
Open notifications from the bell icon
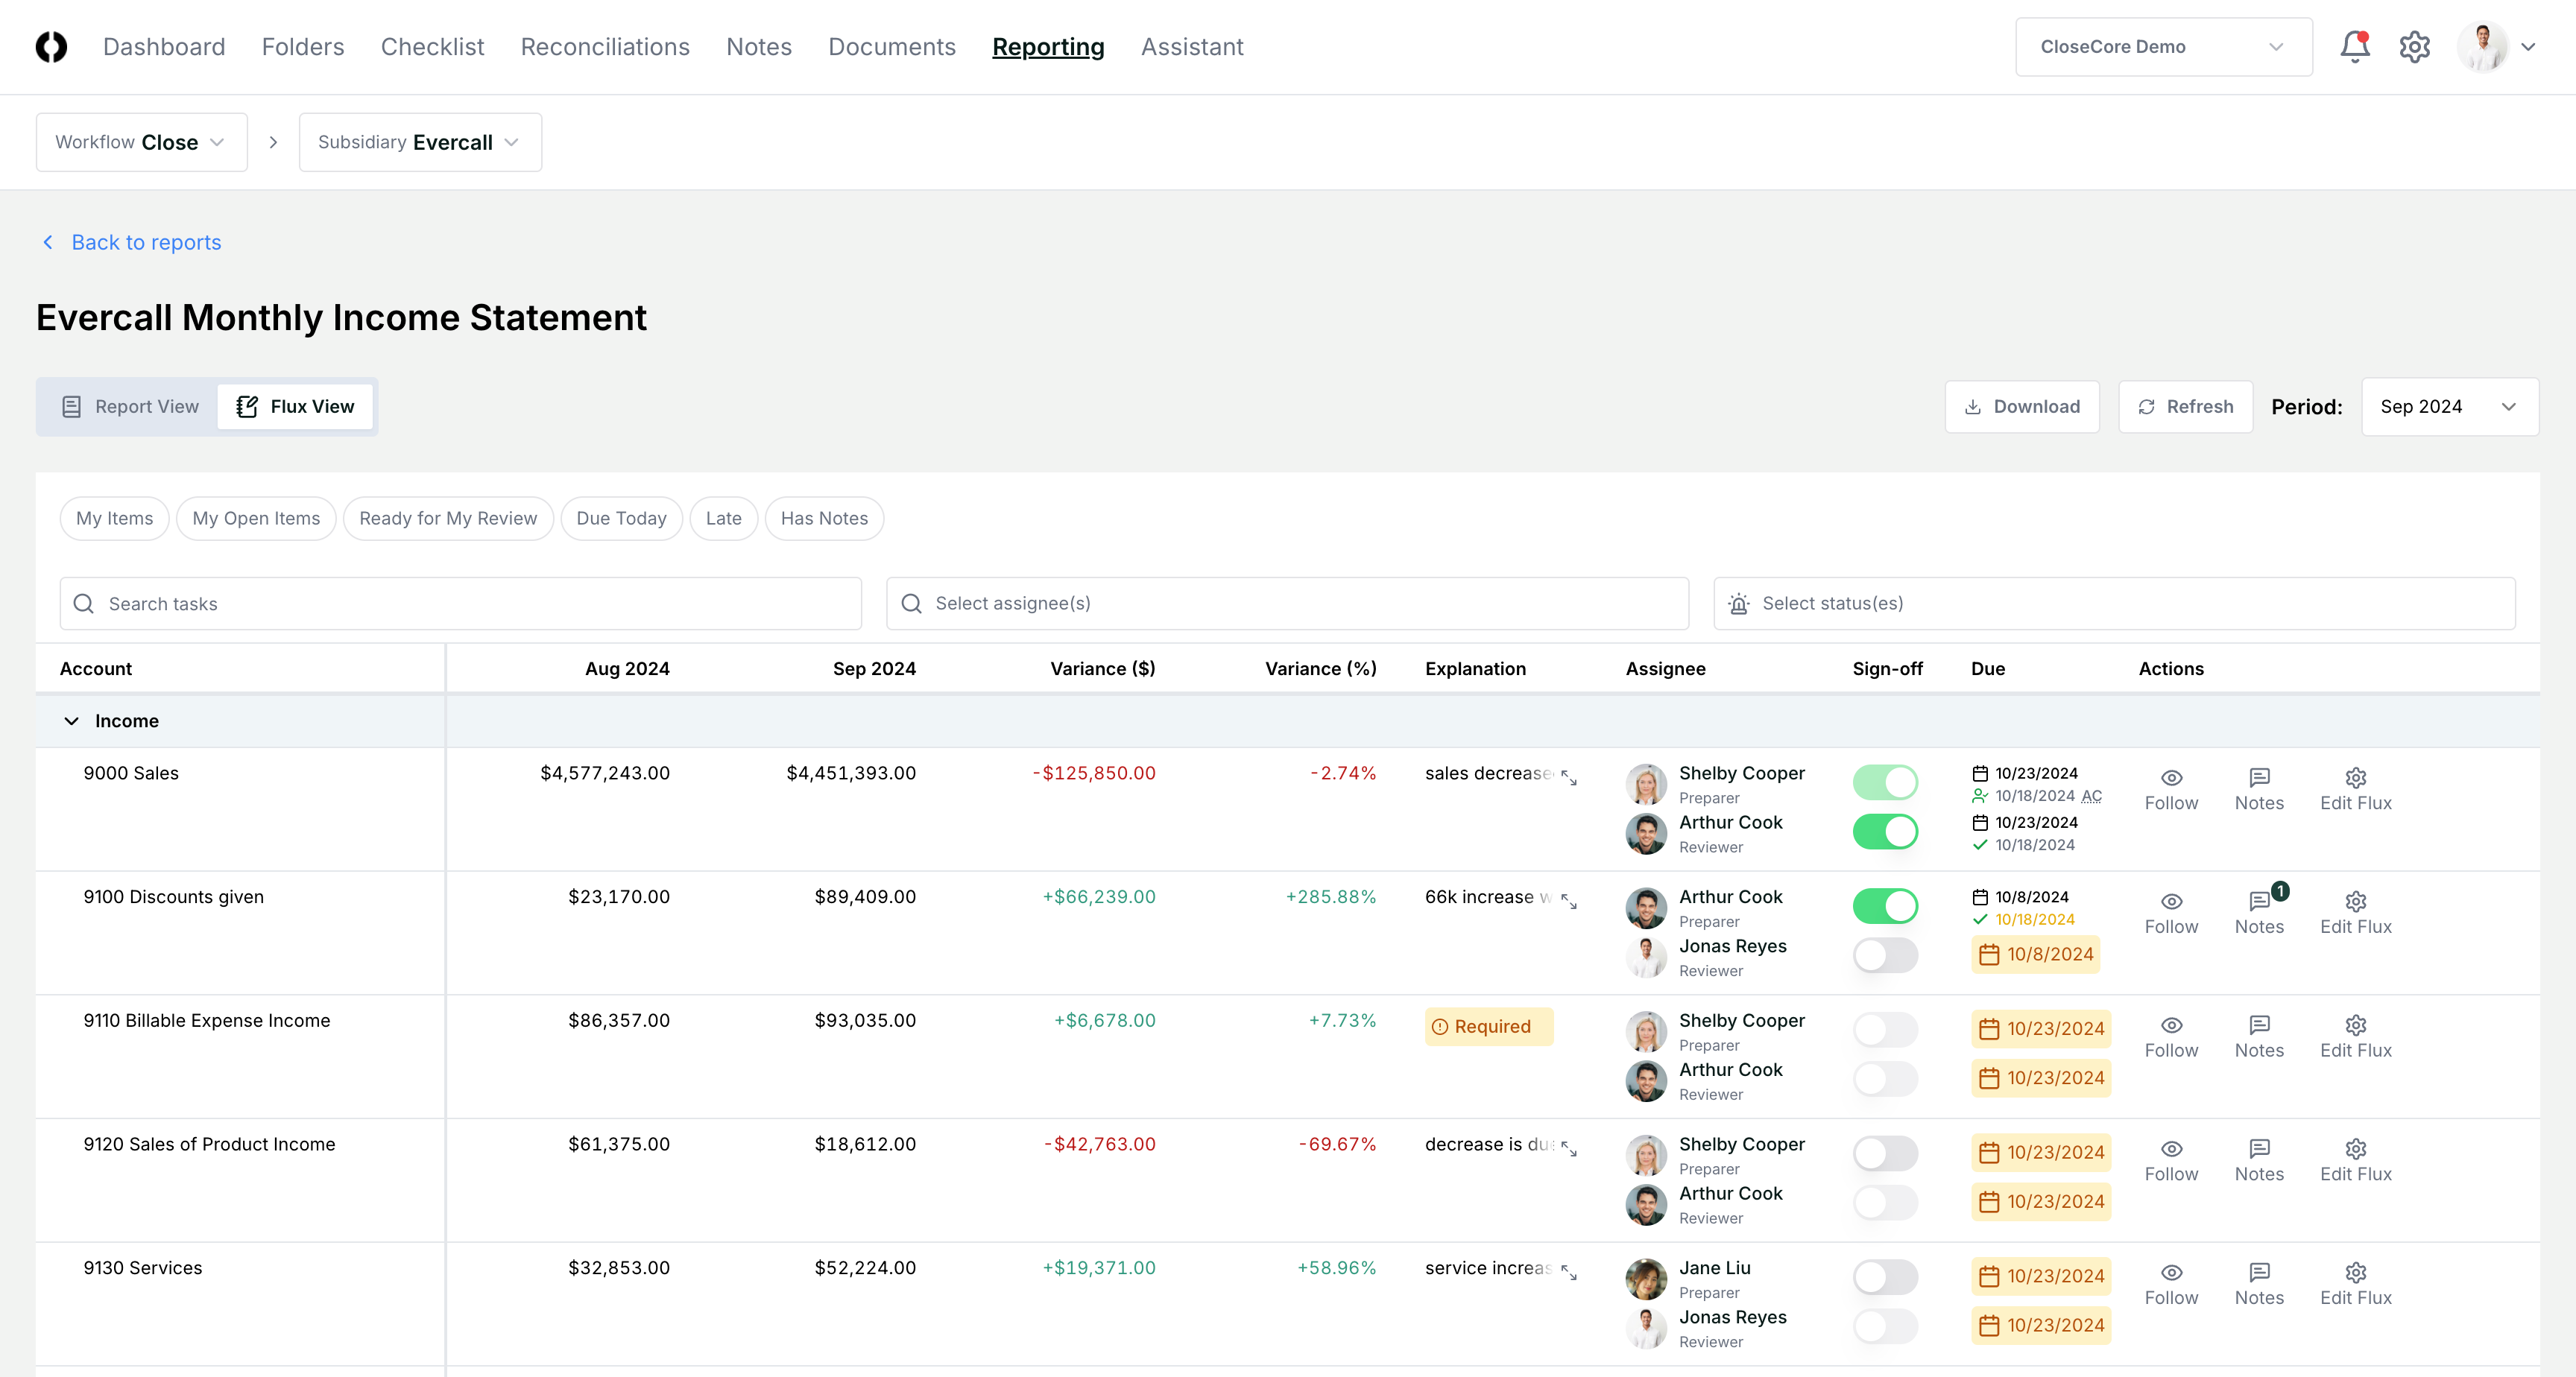[2355, 46]
